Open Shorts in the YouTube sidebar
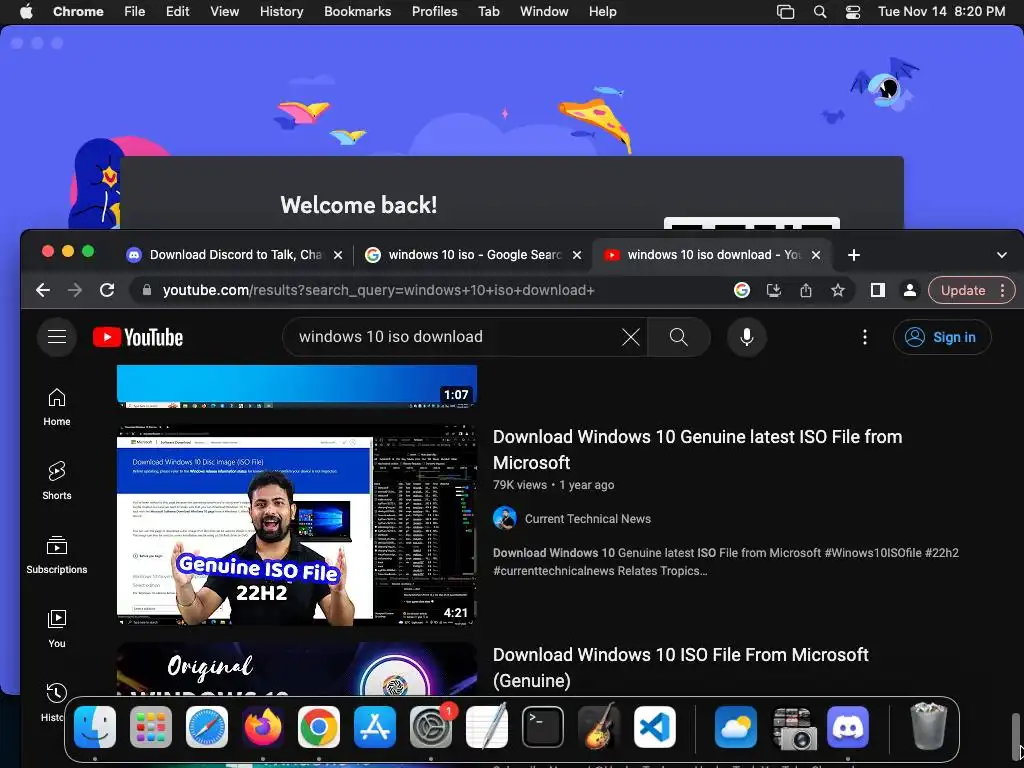Image resolution: width=1024 pixels, height=768 pixels. click(x=57, y=481)
